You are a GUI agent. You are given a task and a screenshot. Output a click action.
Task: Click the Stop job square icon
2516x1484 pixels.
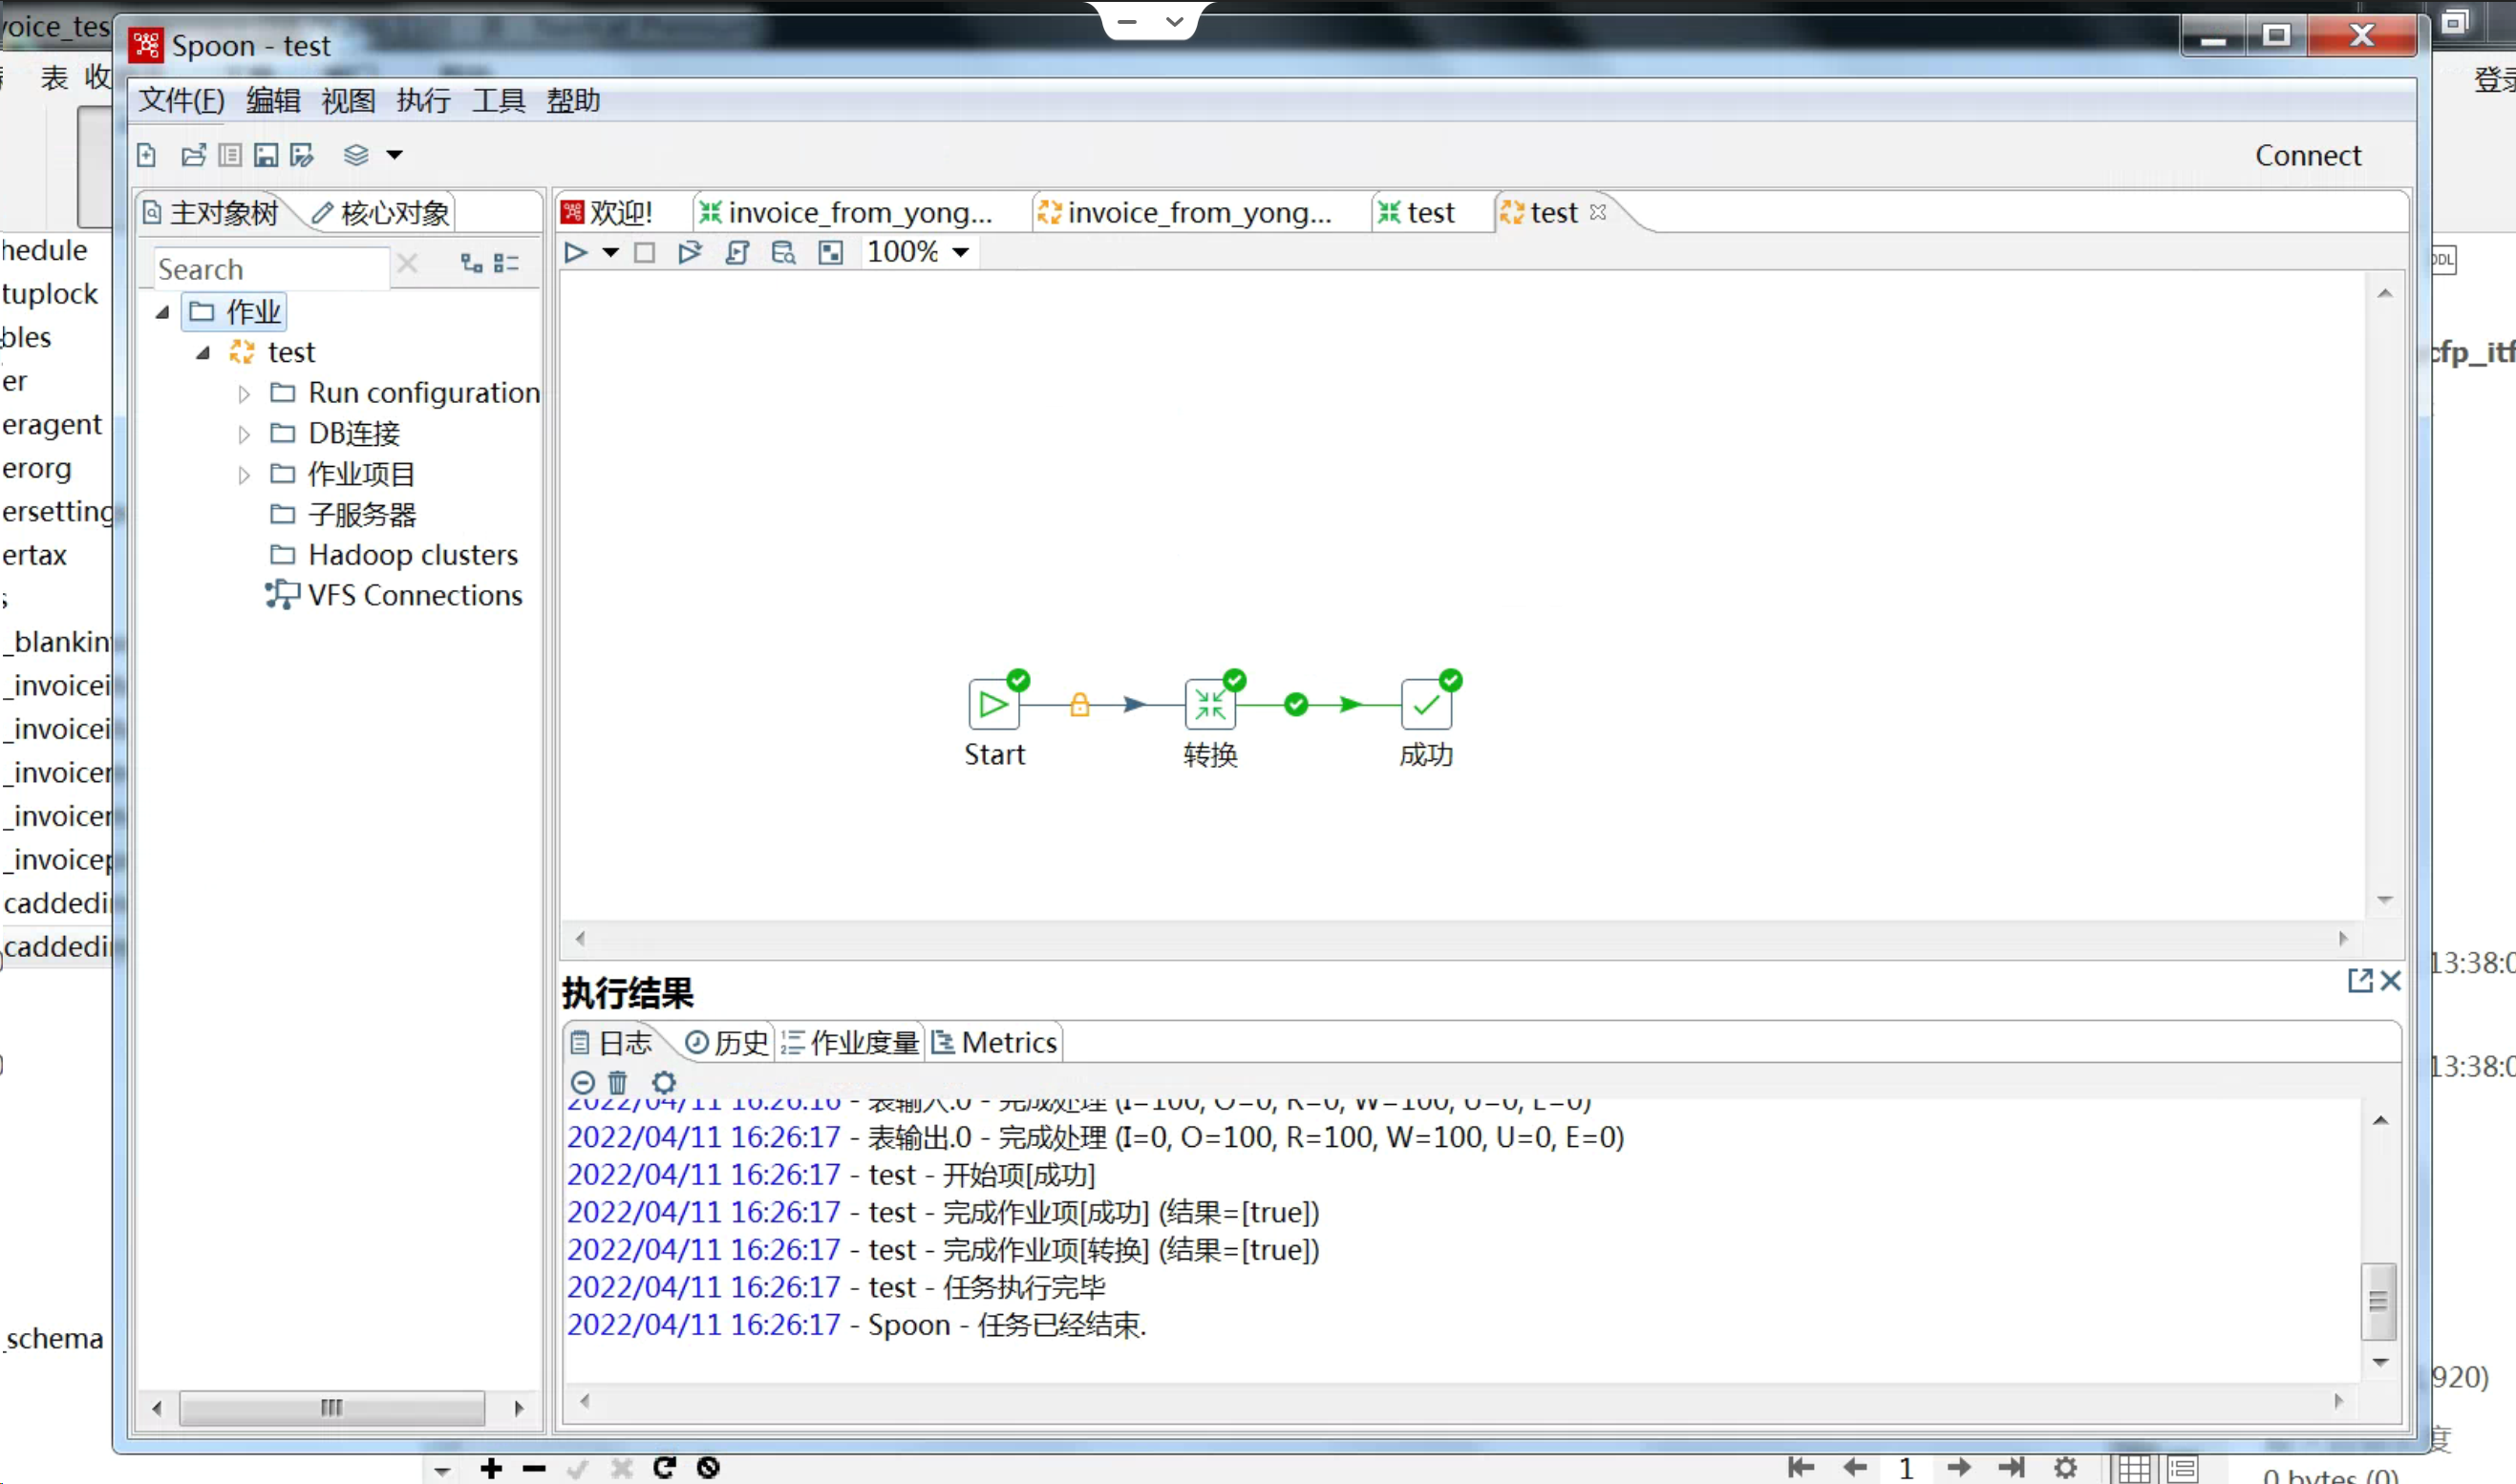click(x=645, y=253)
